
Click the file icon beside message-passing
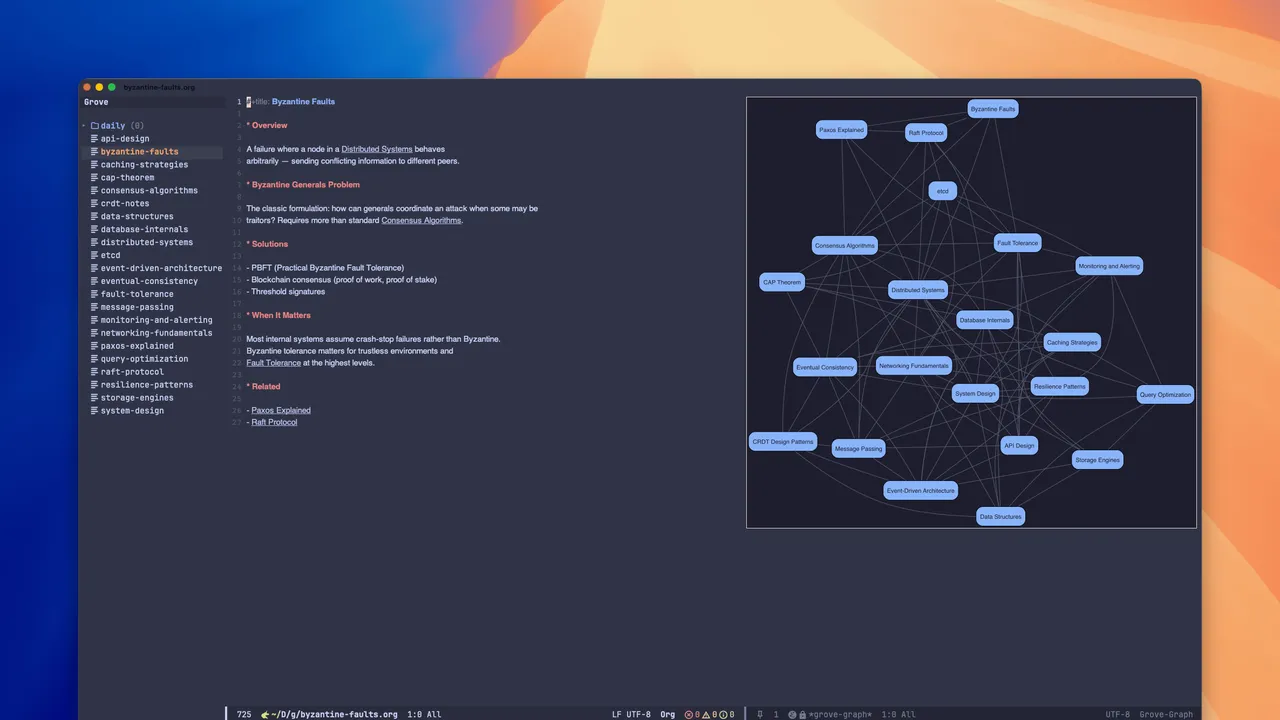coord(95,308)
